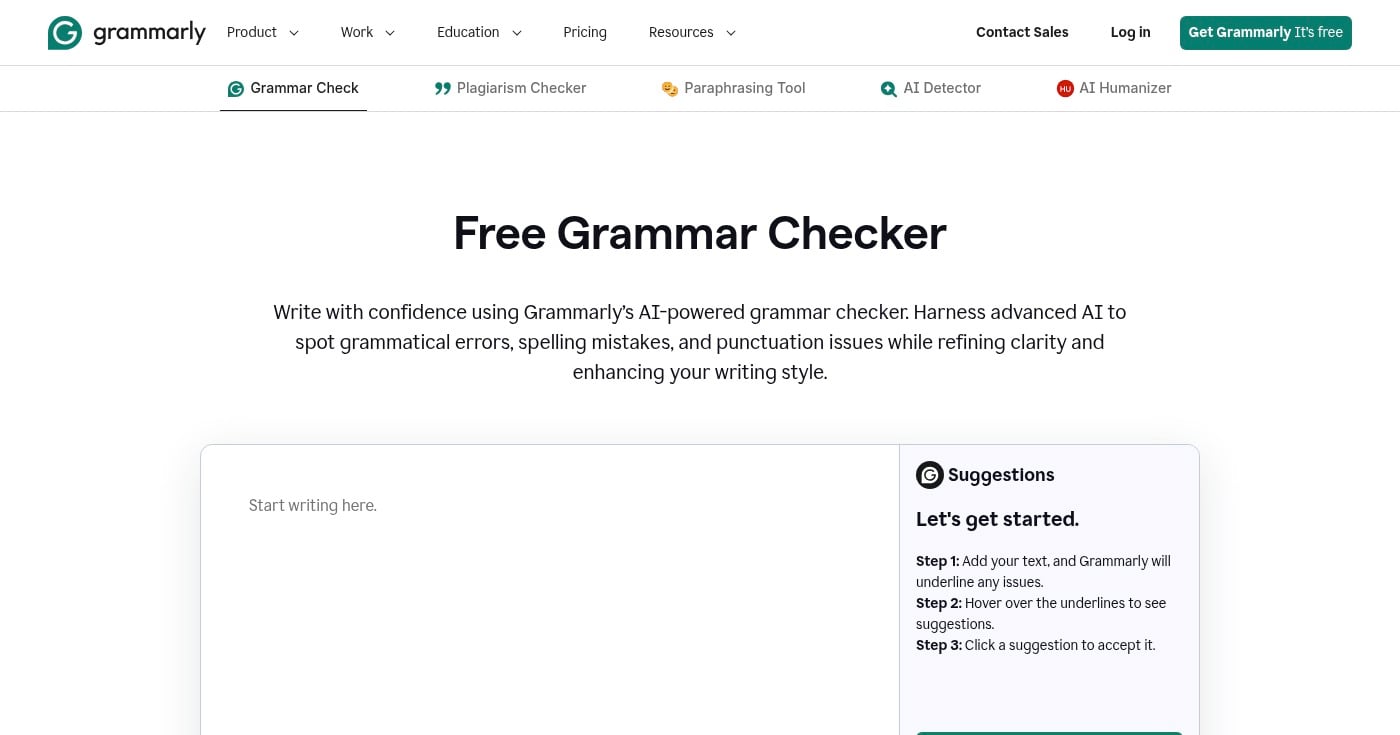Click the AI Humanizer HU badge icon
The width and height of the screenshot is (1400, 735).
[1065, 88]
